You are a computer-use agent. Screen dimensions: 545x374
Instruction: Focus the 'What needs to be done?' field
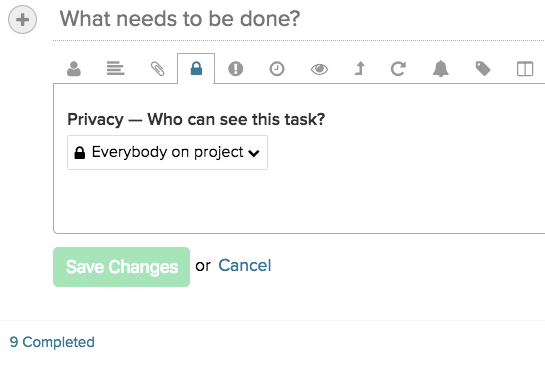point(299,19)
